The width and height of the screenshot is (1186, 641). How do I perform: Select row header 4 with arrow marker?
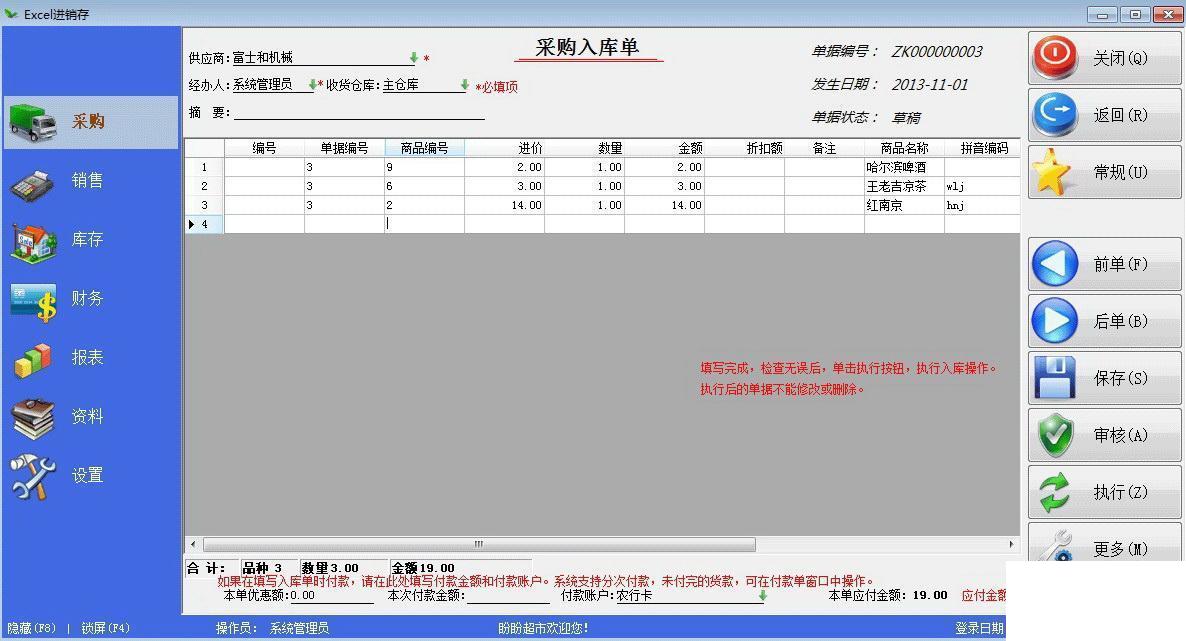click(204, 224)
